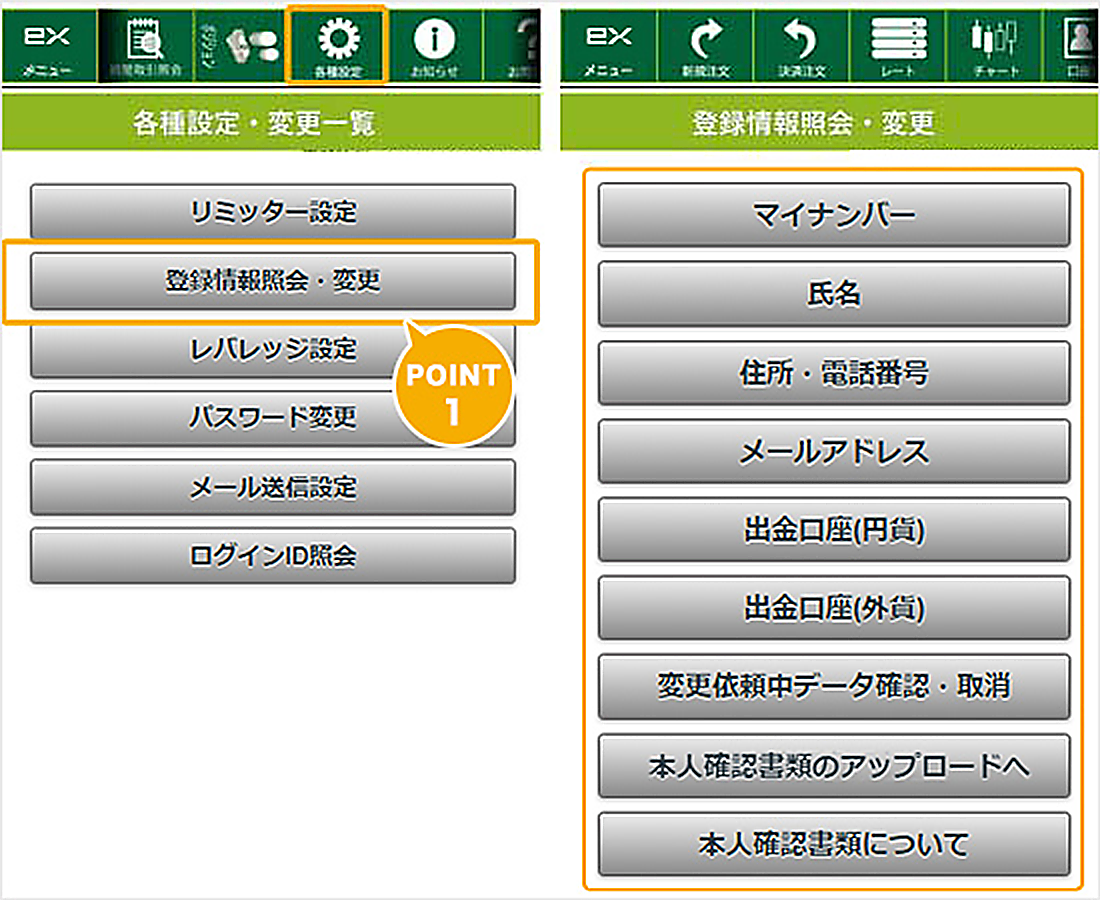Viewport: 1100px width, 900px height.
Task: Open the リミッター設定 option
Action: click(x=272, y=212)
